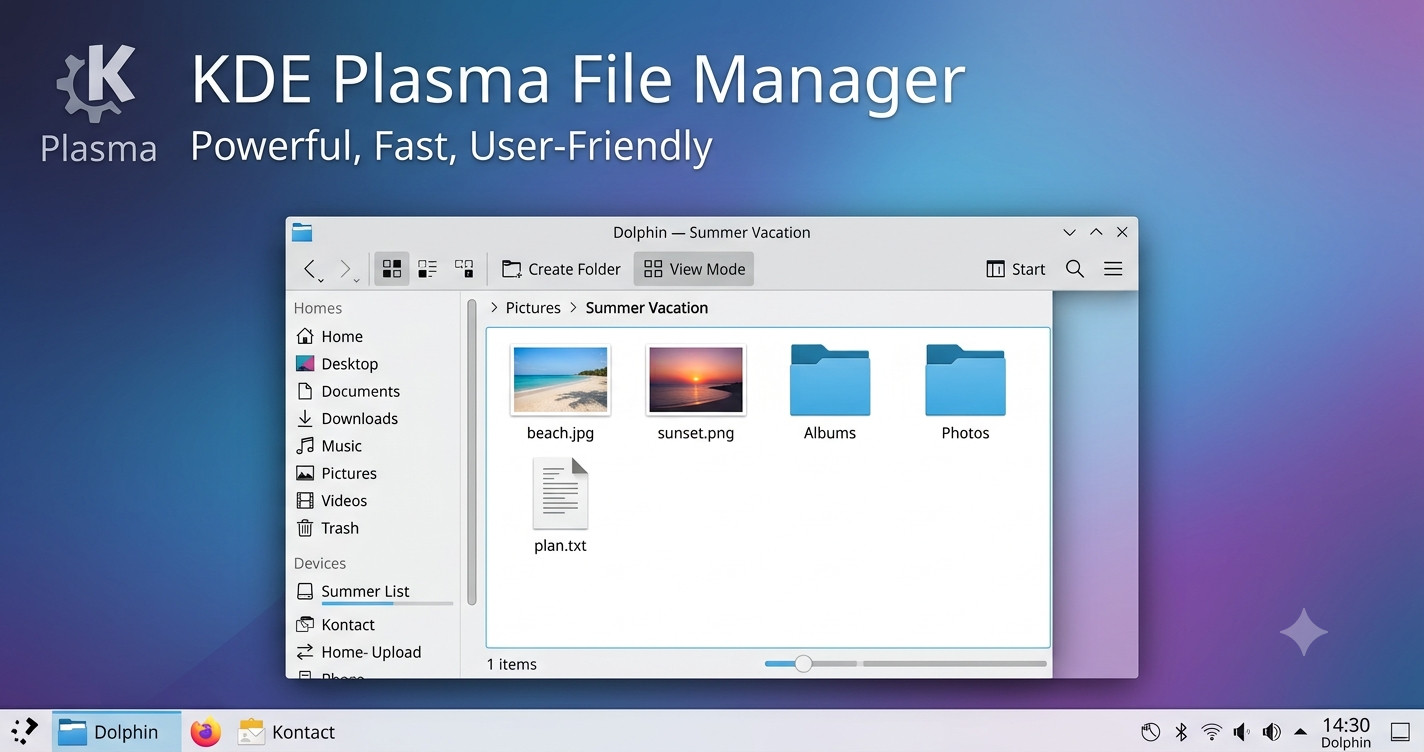Launch Firefox from the taskbar
The image size is (1424, 752).
[206, 732]
